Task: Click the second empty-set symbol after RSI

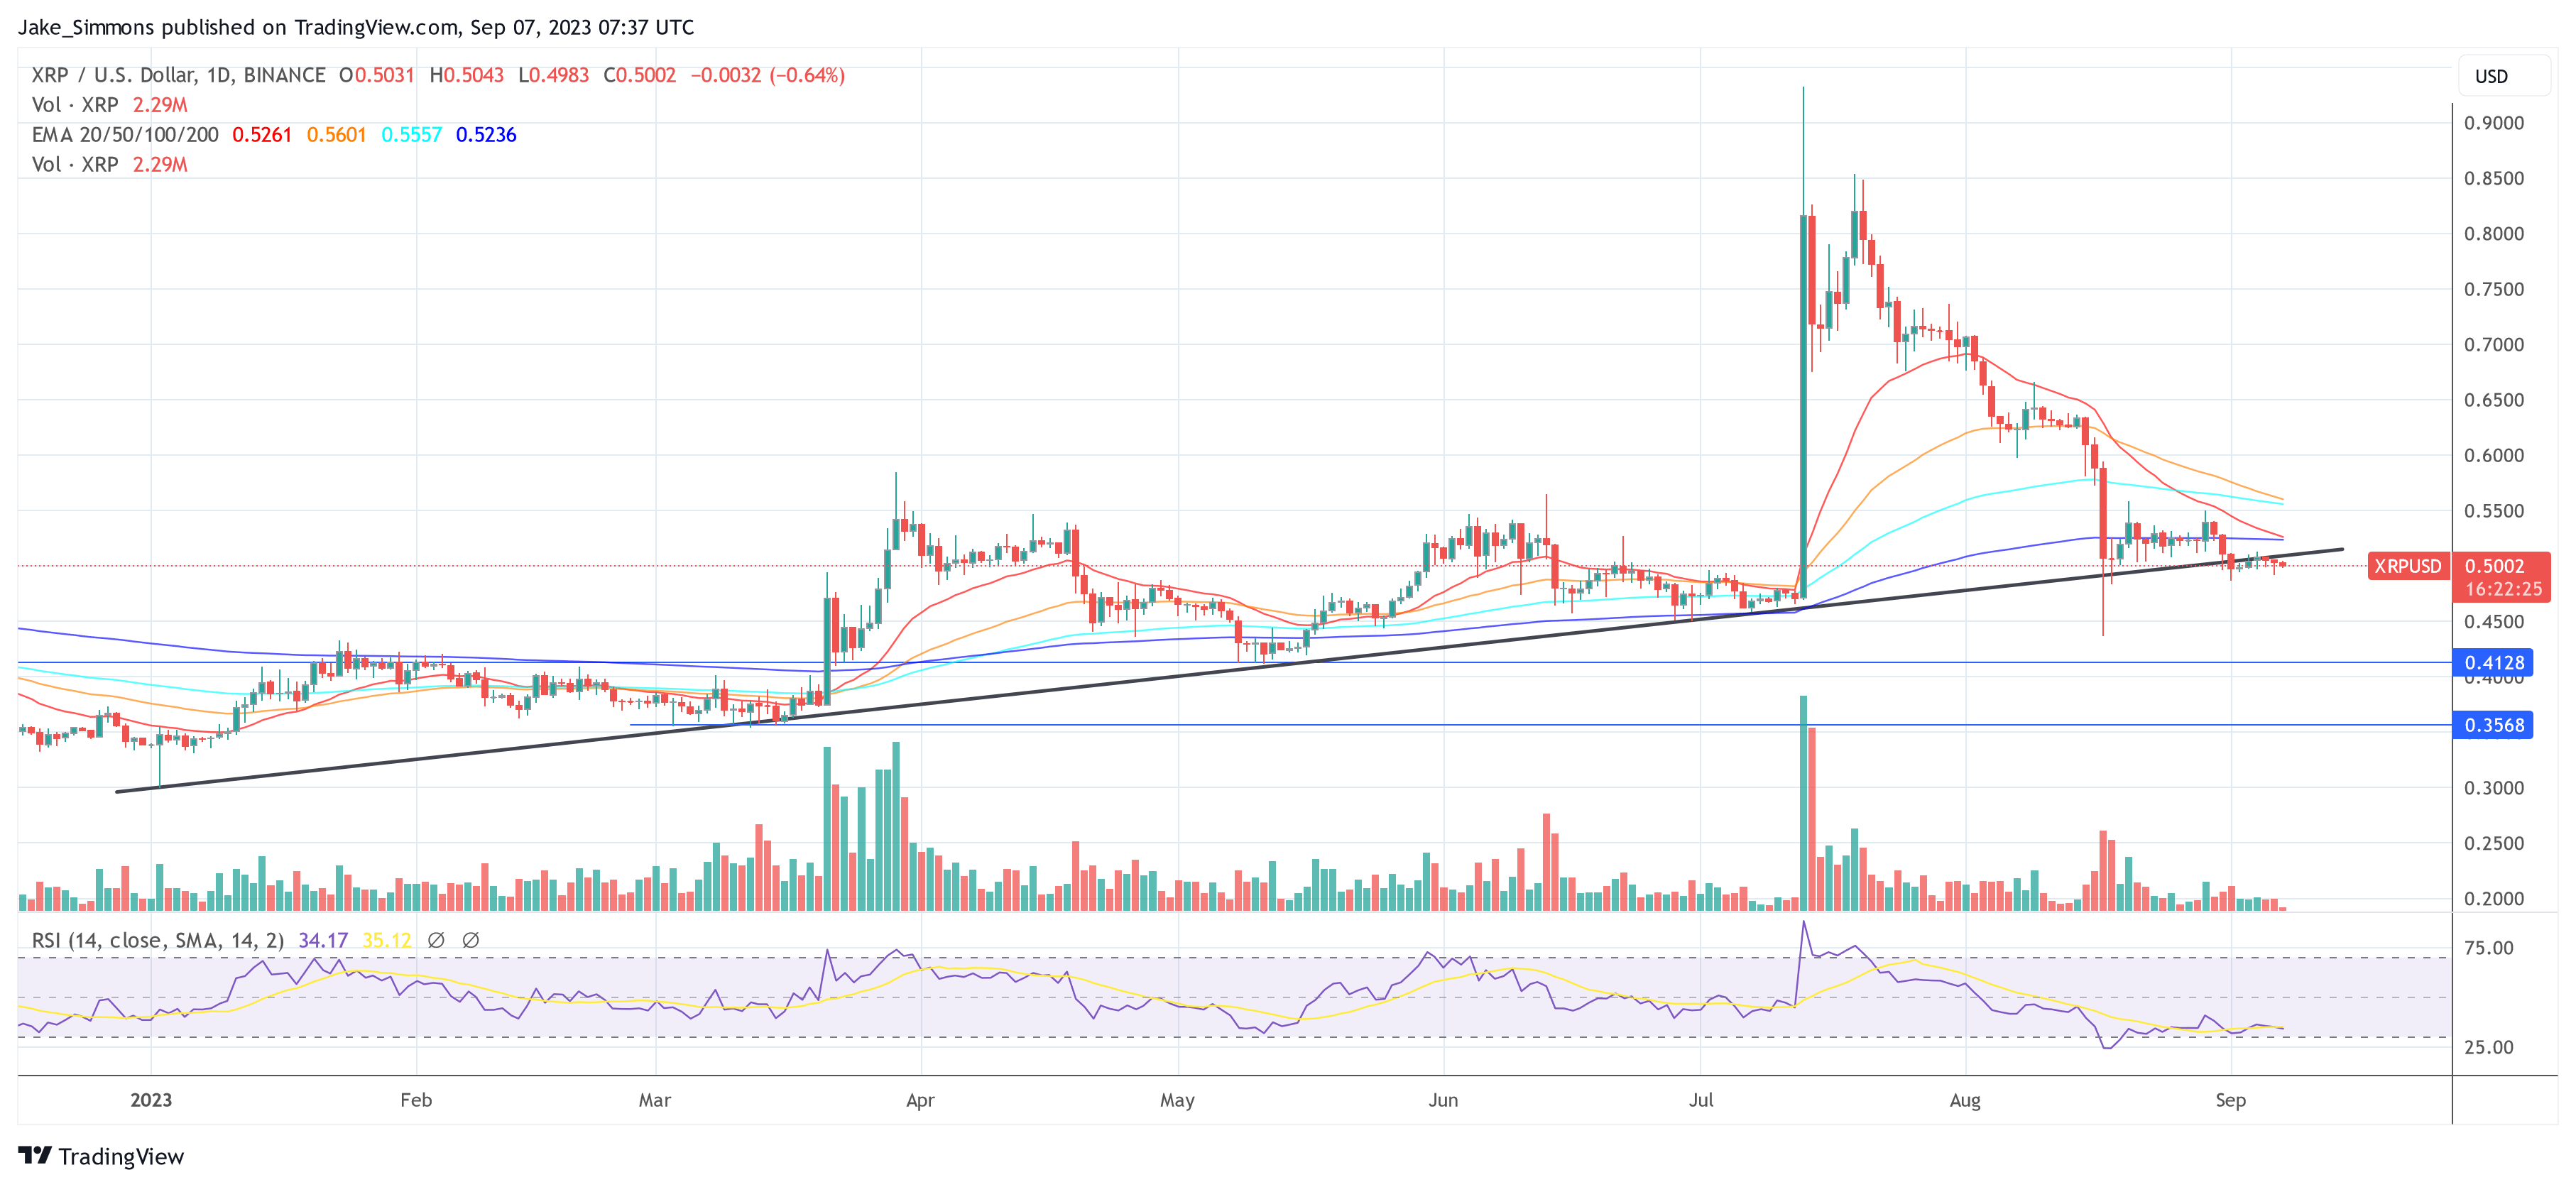Action: 470,940
